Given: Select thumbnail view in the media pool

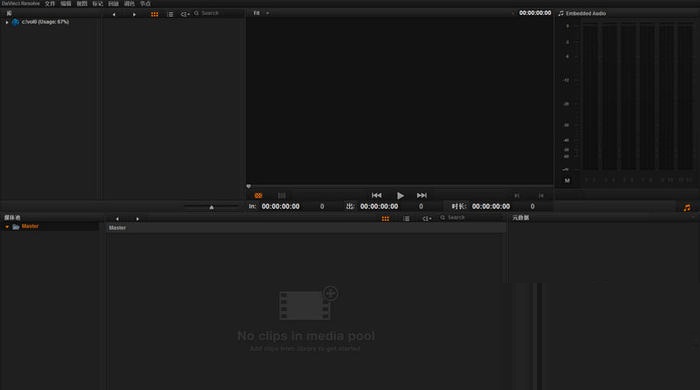Looking at the screenshot, I should coord(385,219).
